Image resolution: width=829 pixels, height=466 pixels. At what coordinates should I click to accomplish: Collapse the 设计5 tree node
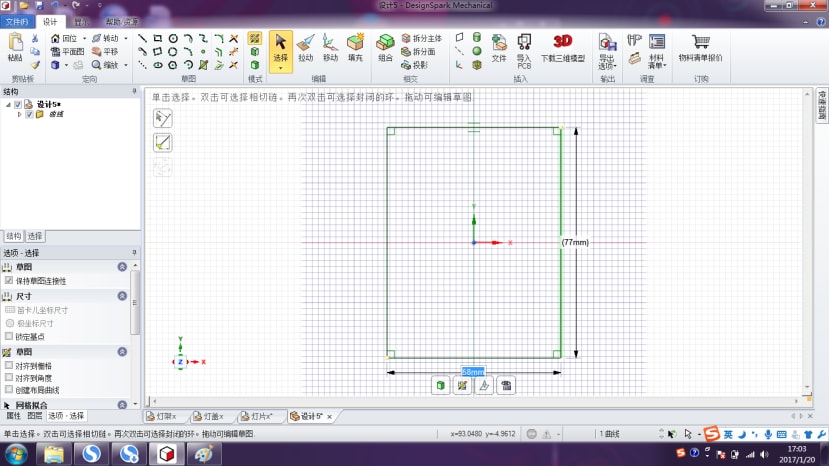(8, 105)
